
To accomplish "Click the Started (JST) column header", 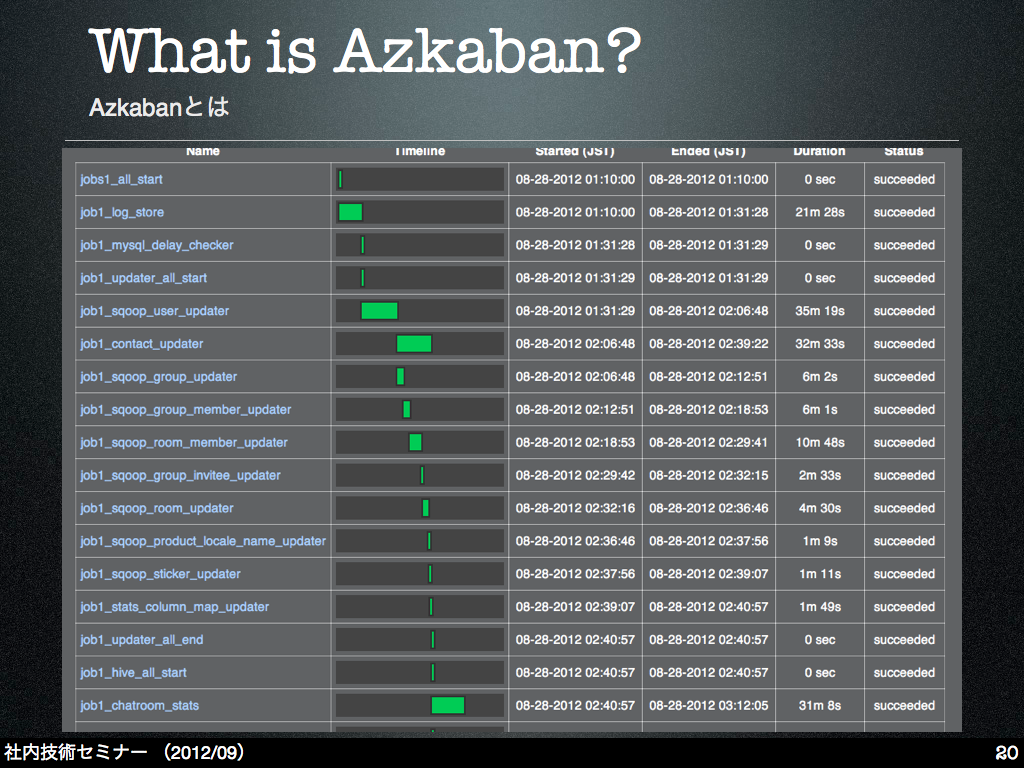I will 575,152.
